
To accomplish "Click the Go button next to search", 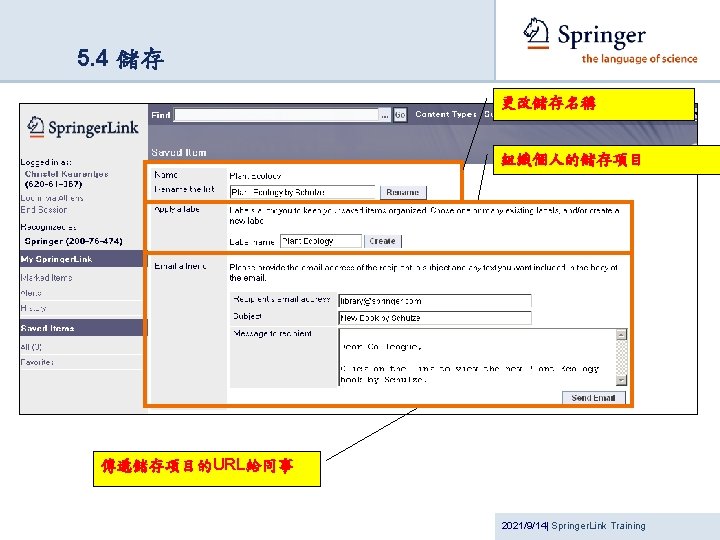I will click(x=400, y=115).
